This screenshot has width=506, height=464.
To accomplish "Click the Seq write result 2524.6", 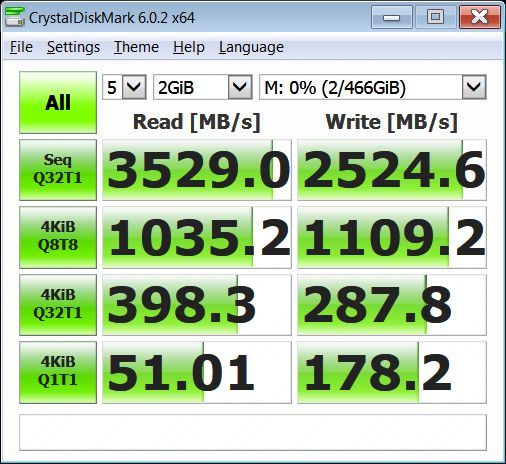I will point(392,170).
